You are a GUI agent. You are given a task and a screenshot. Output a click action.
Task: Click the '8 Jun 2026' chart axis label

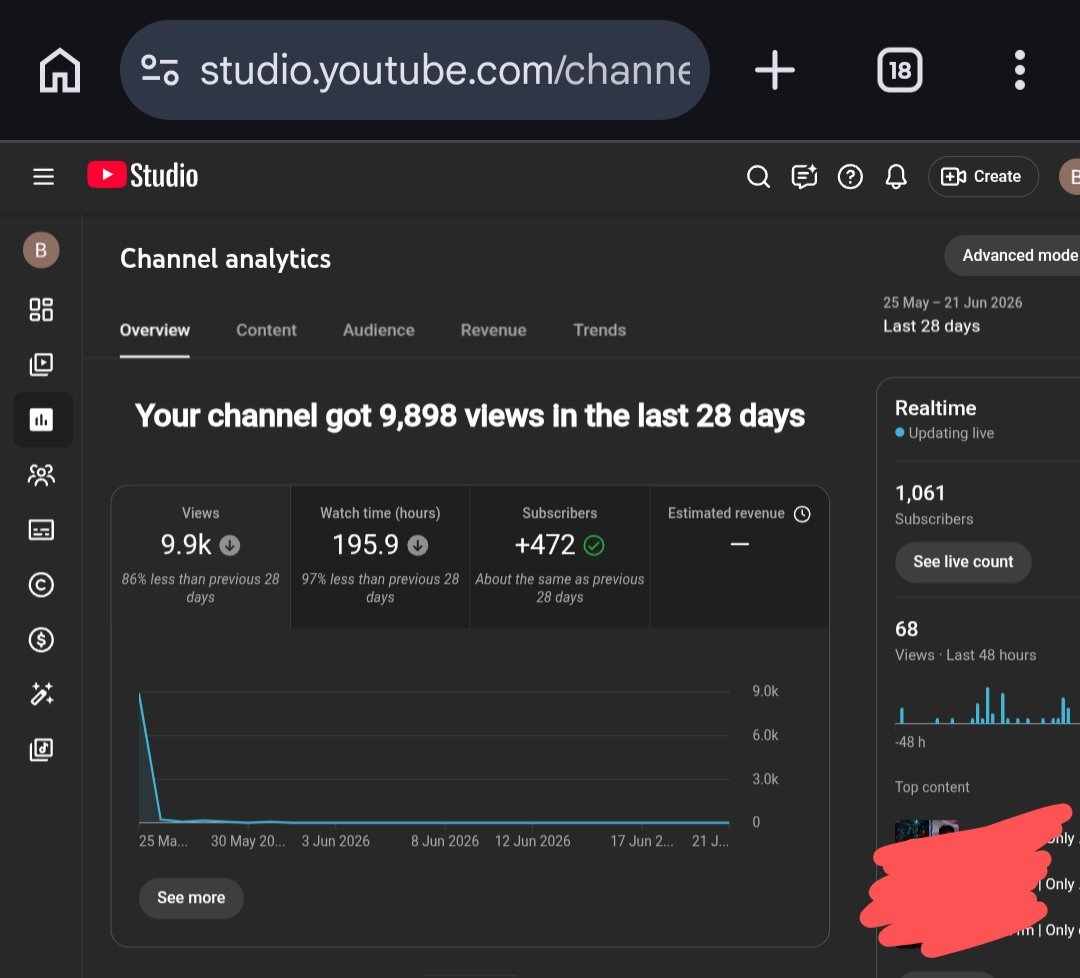444,841
